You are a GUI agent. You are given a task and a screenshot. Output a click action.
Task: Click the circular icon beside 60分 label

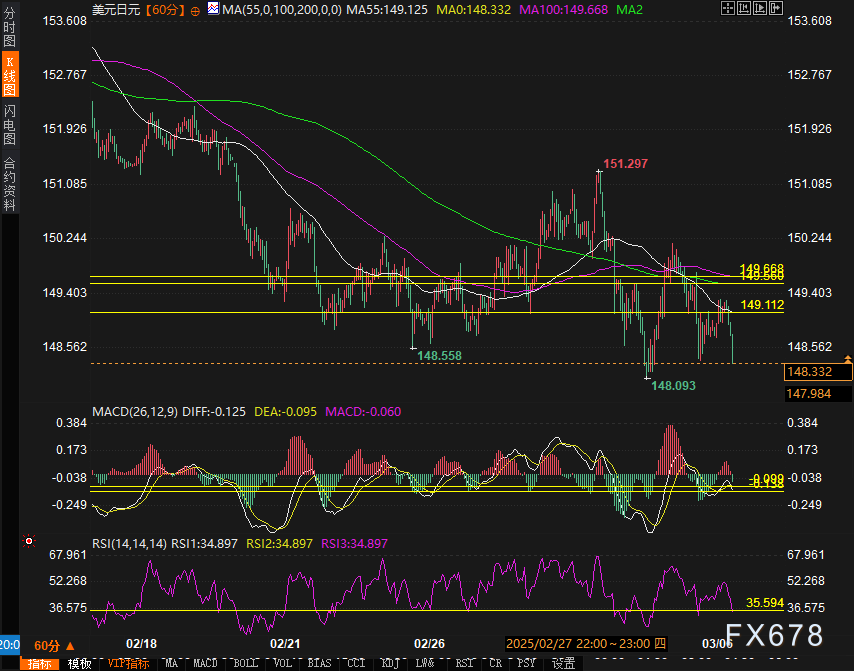[x=194, y=9]
